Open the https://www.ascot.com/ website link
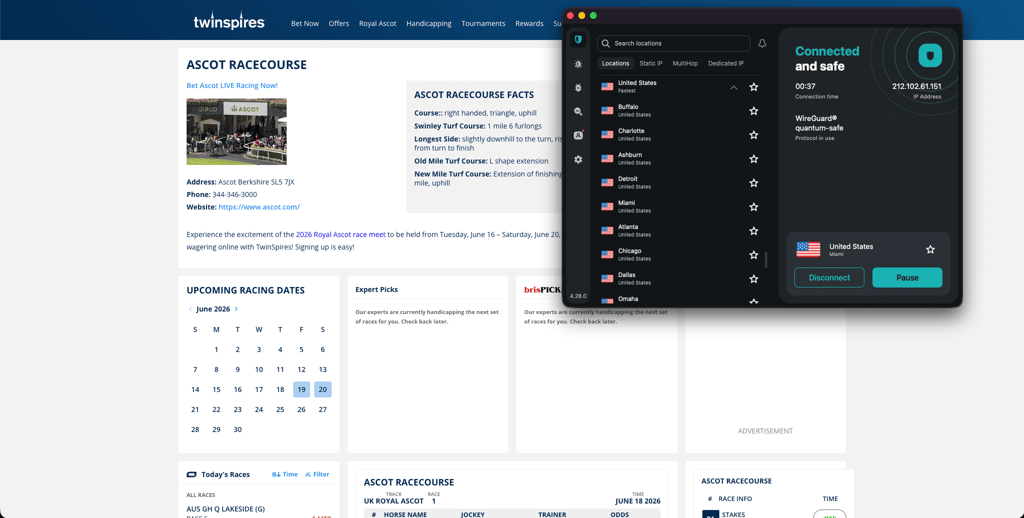Viewport: 1024px width, 518px height. click(x=259, y=207)
